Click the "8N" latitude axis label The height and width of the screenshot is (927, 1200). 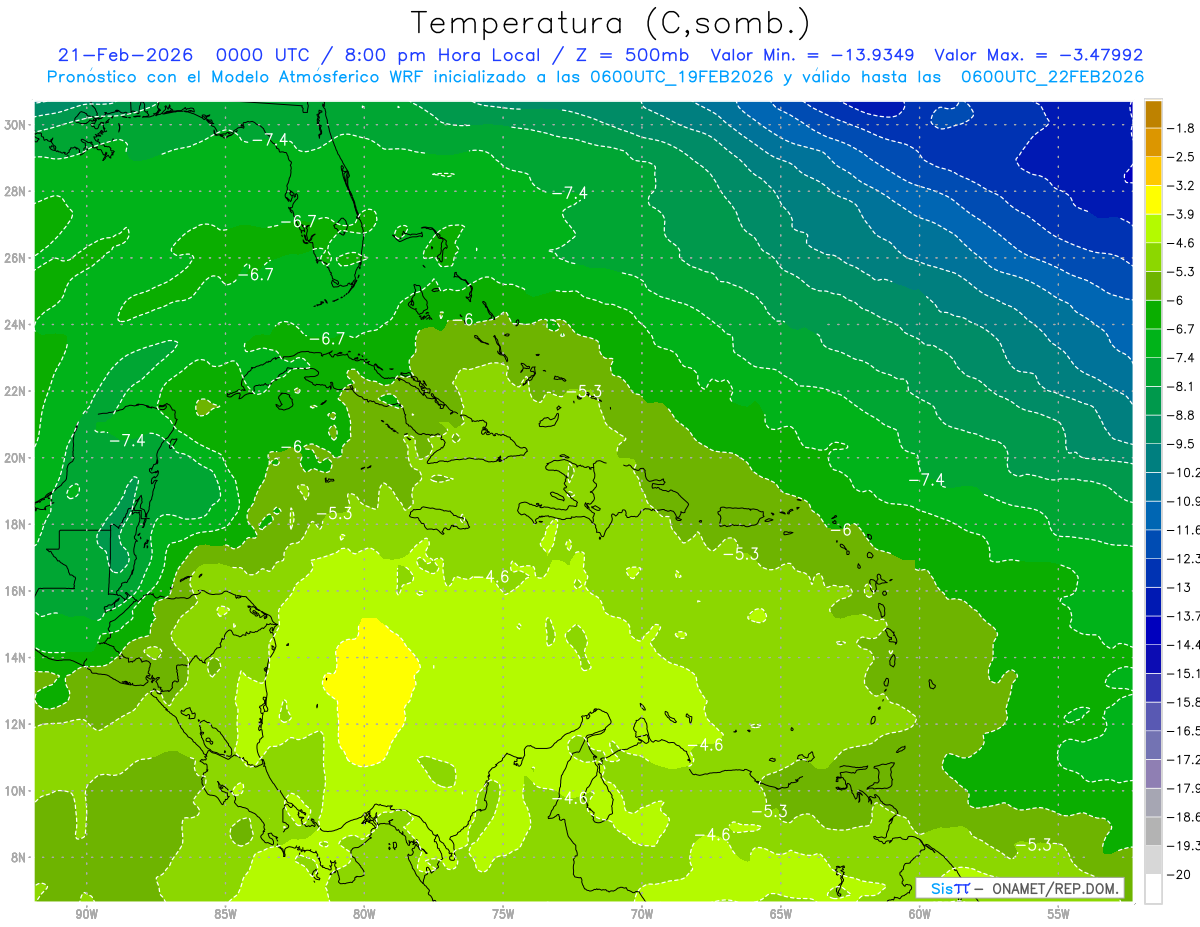point(20,857)
